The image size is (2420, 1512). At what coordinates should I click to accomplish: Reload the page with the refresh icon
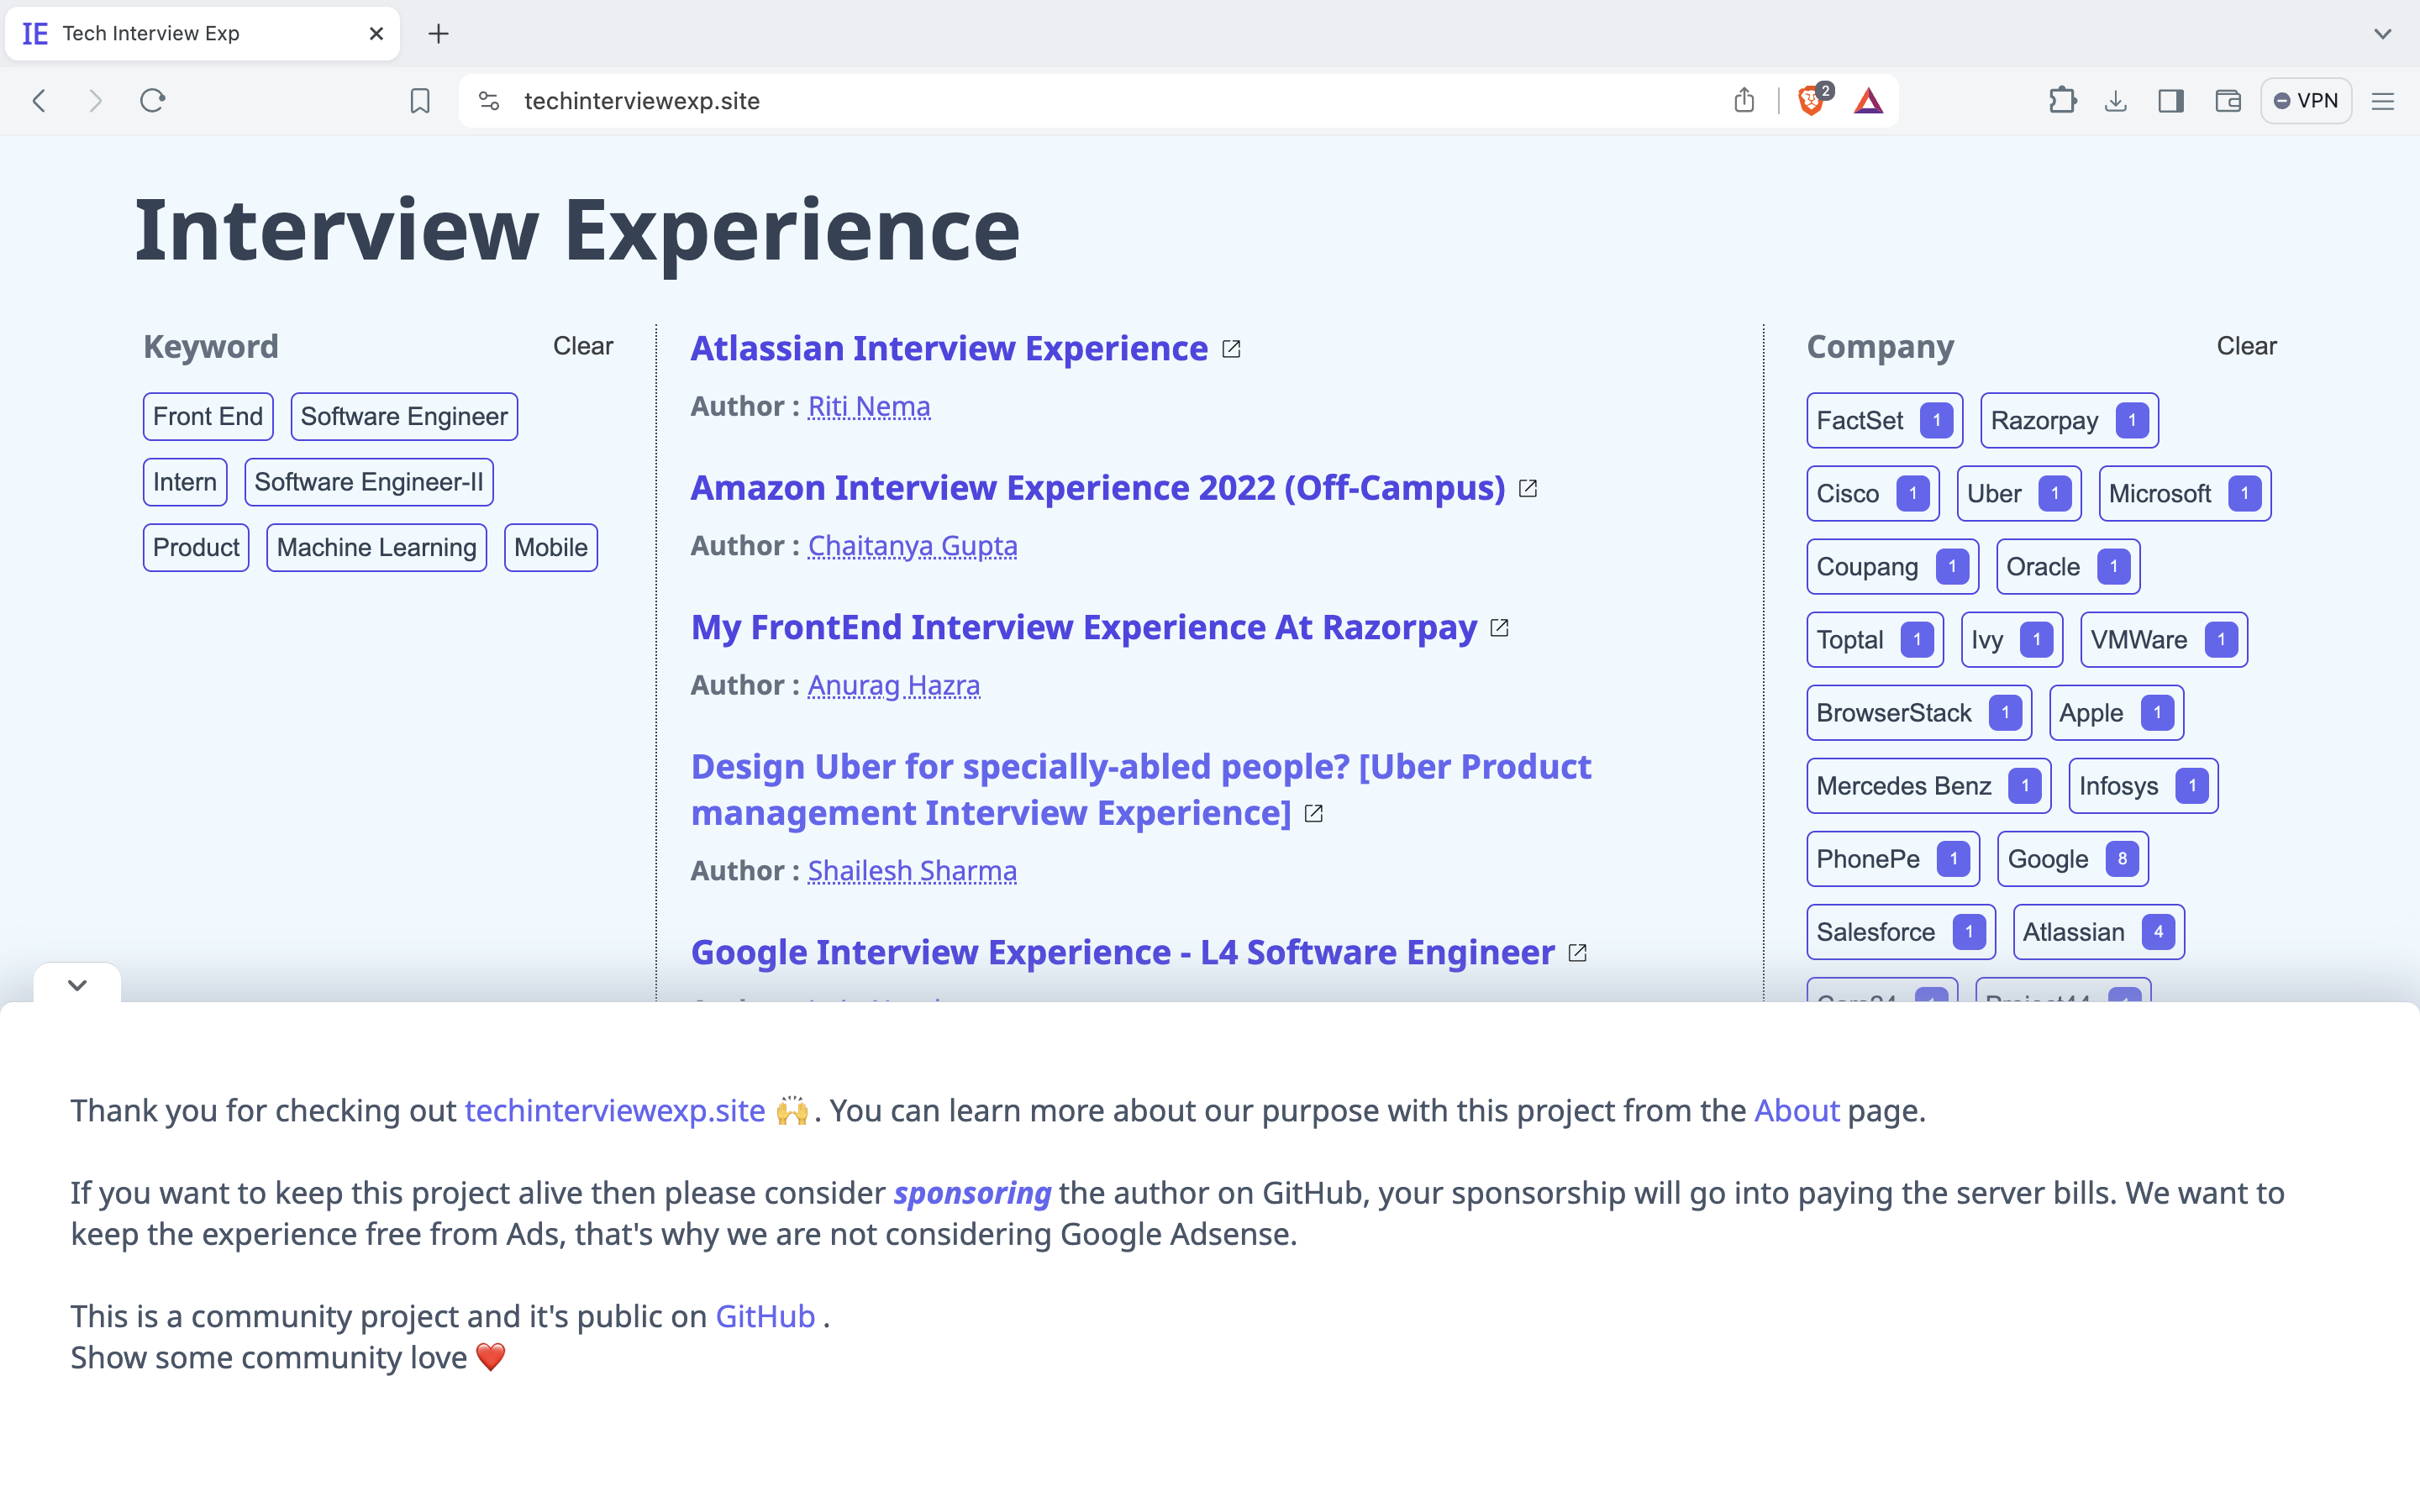tap(152, 101)
